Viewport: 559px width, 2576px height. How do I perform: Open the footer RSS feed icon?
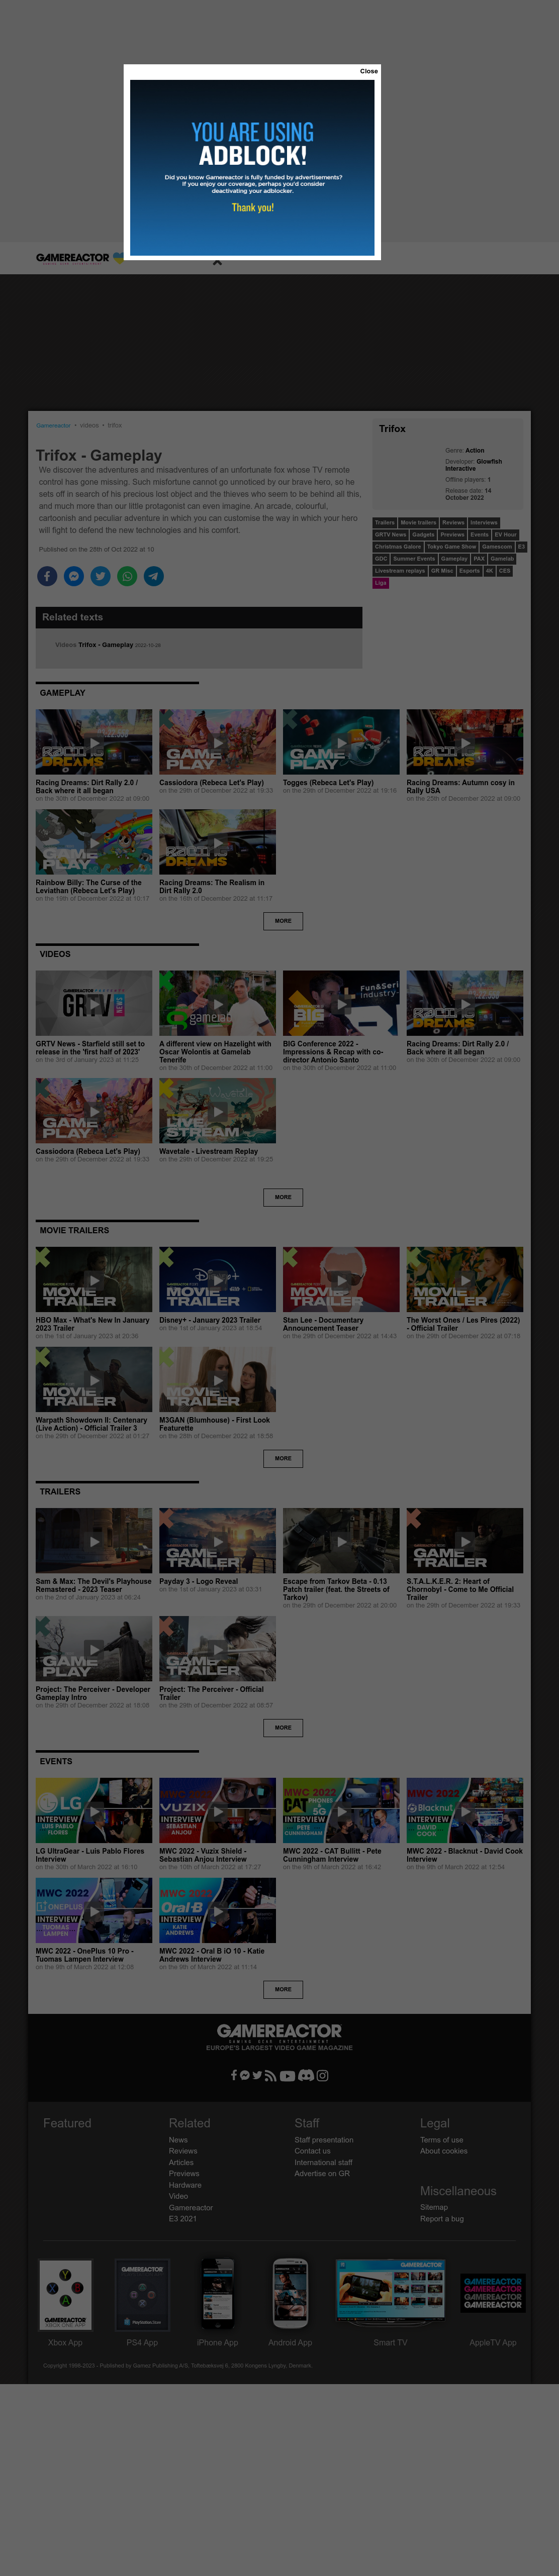pyautogui.click(x=270, y=2075)
